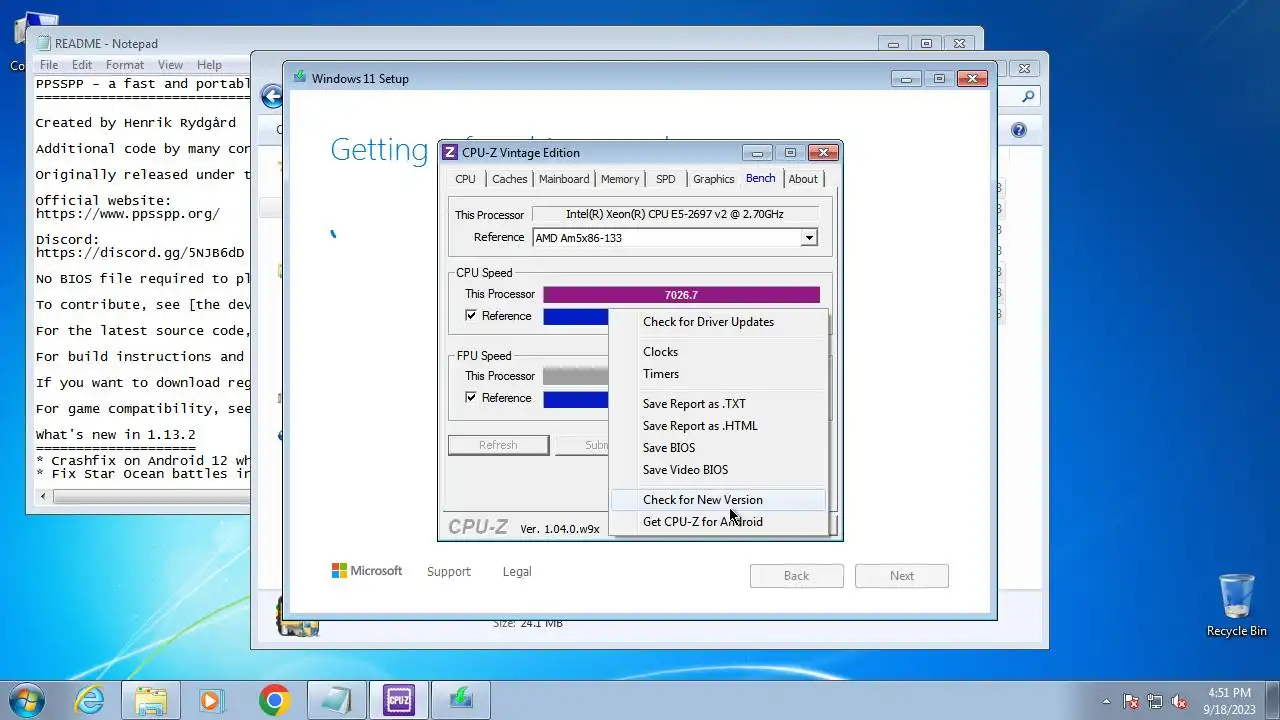Screen dimensions: 1280x720
Task: Open the Recycle Bin desktop icon
Action: coord(1237,605)
